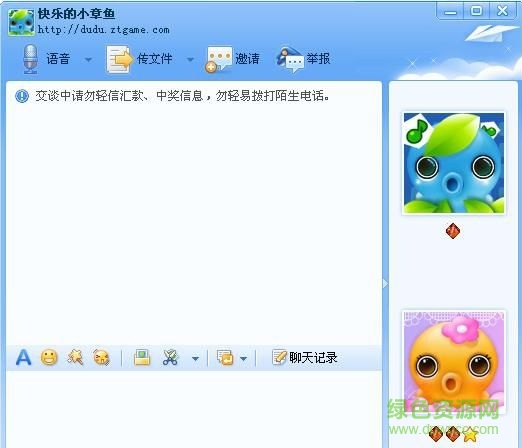Image resolution: width=522 pixels, height=448 pixels.
Task: Collapse the side panel with arrow handle
Action: [x=385, y=284]
